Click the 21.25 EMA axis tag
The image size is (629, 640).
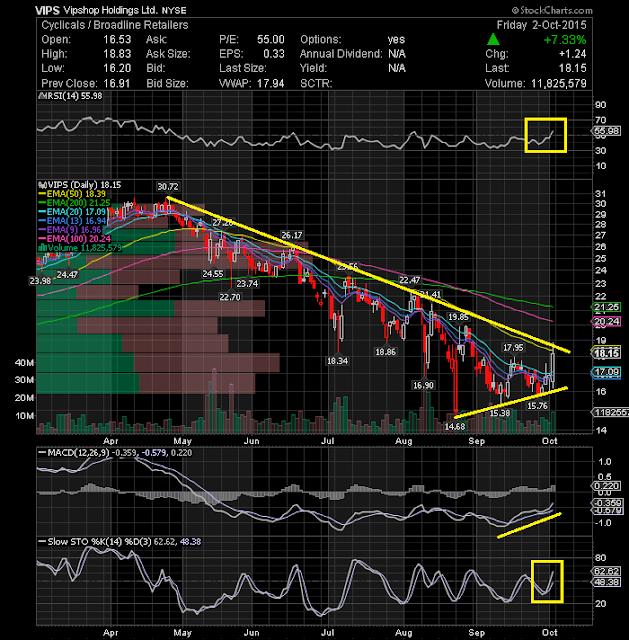pyautogui.click(x=607, y=307)
